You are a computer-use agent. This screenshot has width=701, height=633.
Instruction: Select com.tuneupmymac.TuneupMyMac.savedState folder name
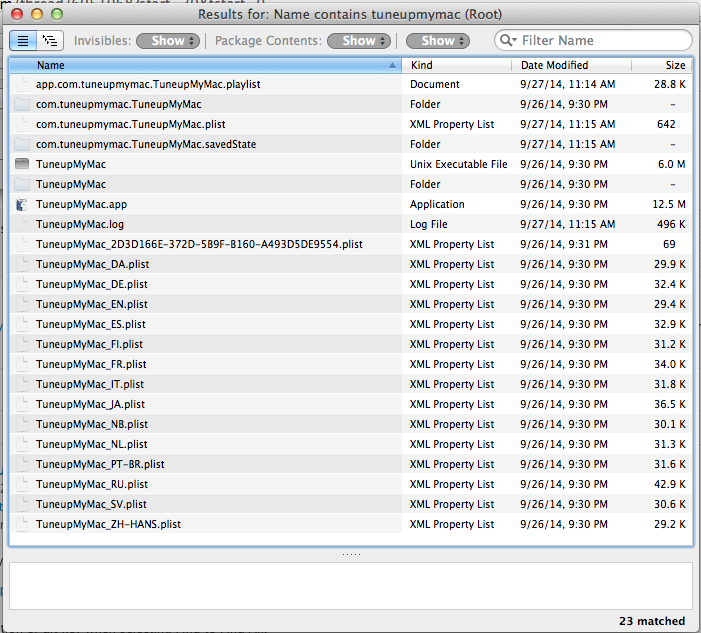point(146,144)
